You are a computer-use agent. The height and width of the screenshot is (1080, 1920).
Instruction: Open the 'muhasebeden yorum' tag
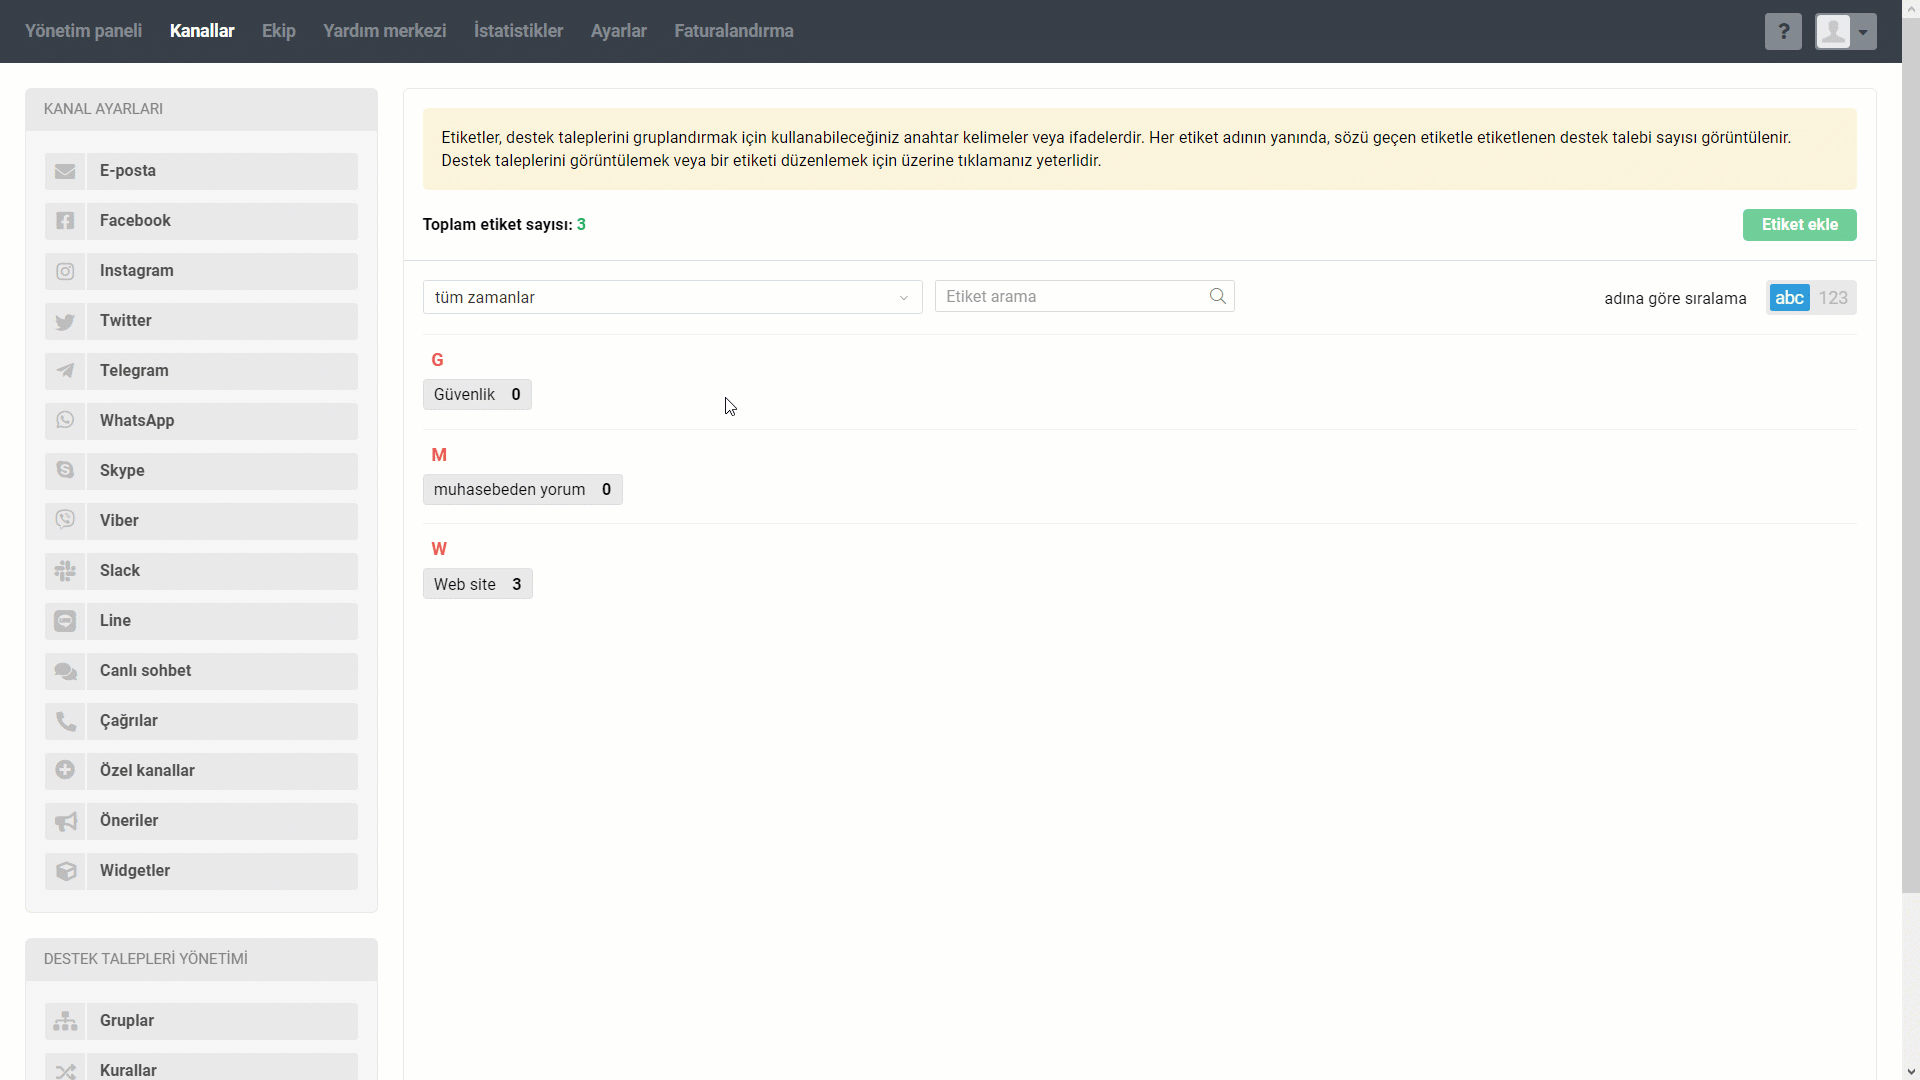coord(510,489)
